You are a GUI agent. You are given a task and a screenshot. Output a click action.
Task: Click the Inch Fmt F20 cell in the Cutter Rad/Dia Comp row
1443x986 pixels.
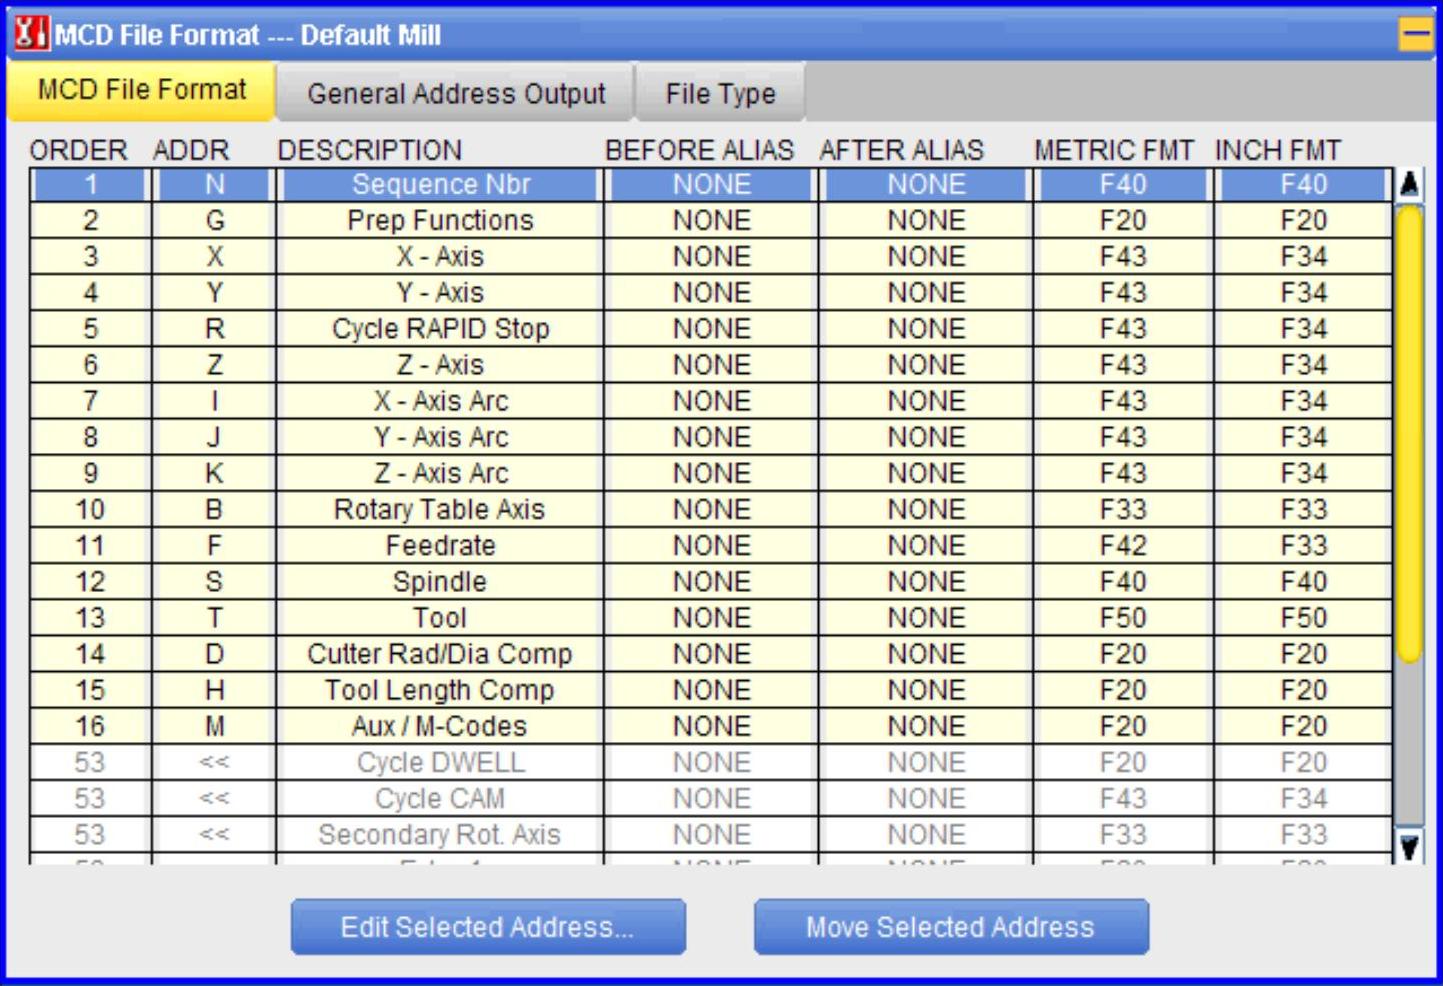click(1304, 654)
